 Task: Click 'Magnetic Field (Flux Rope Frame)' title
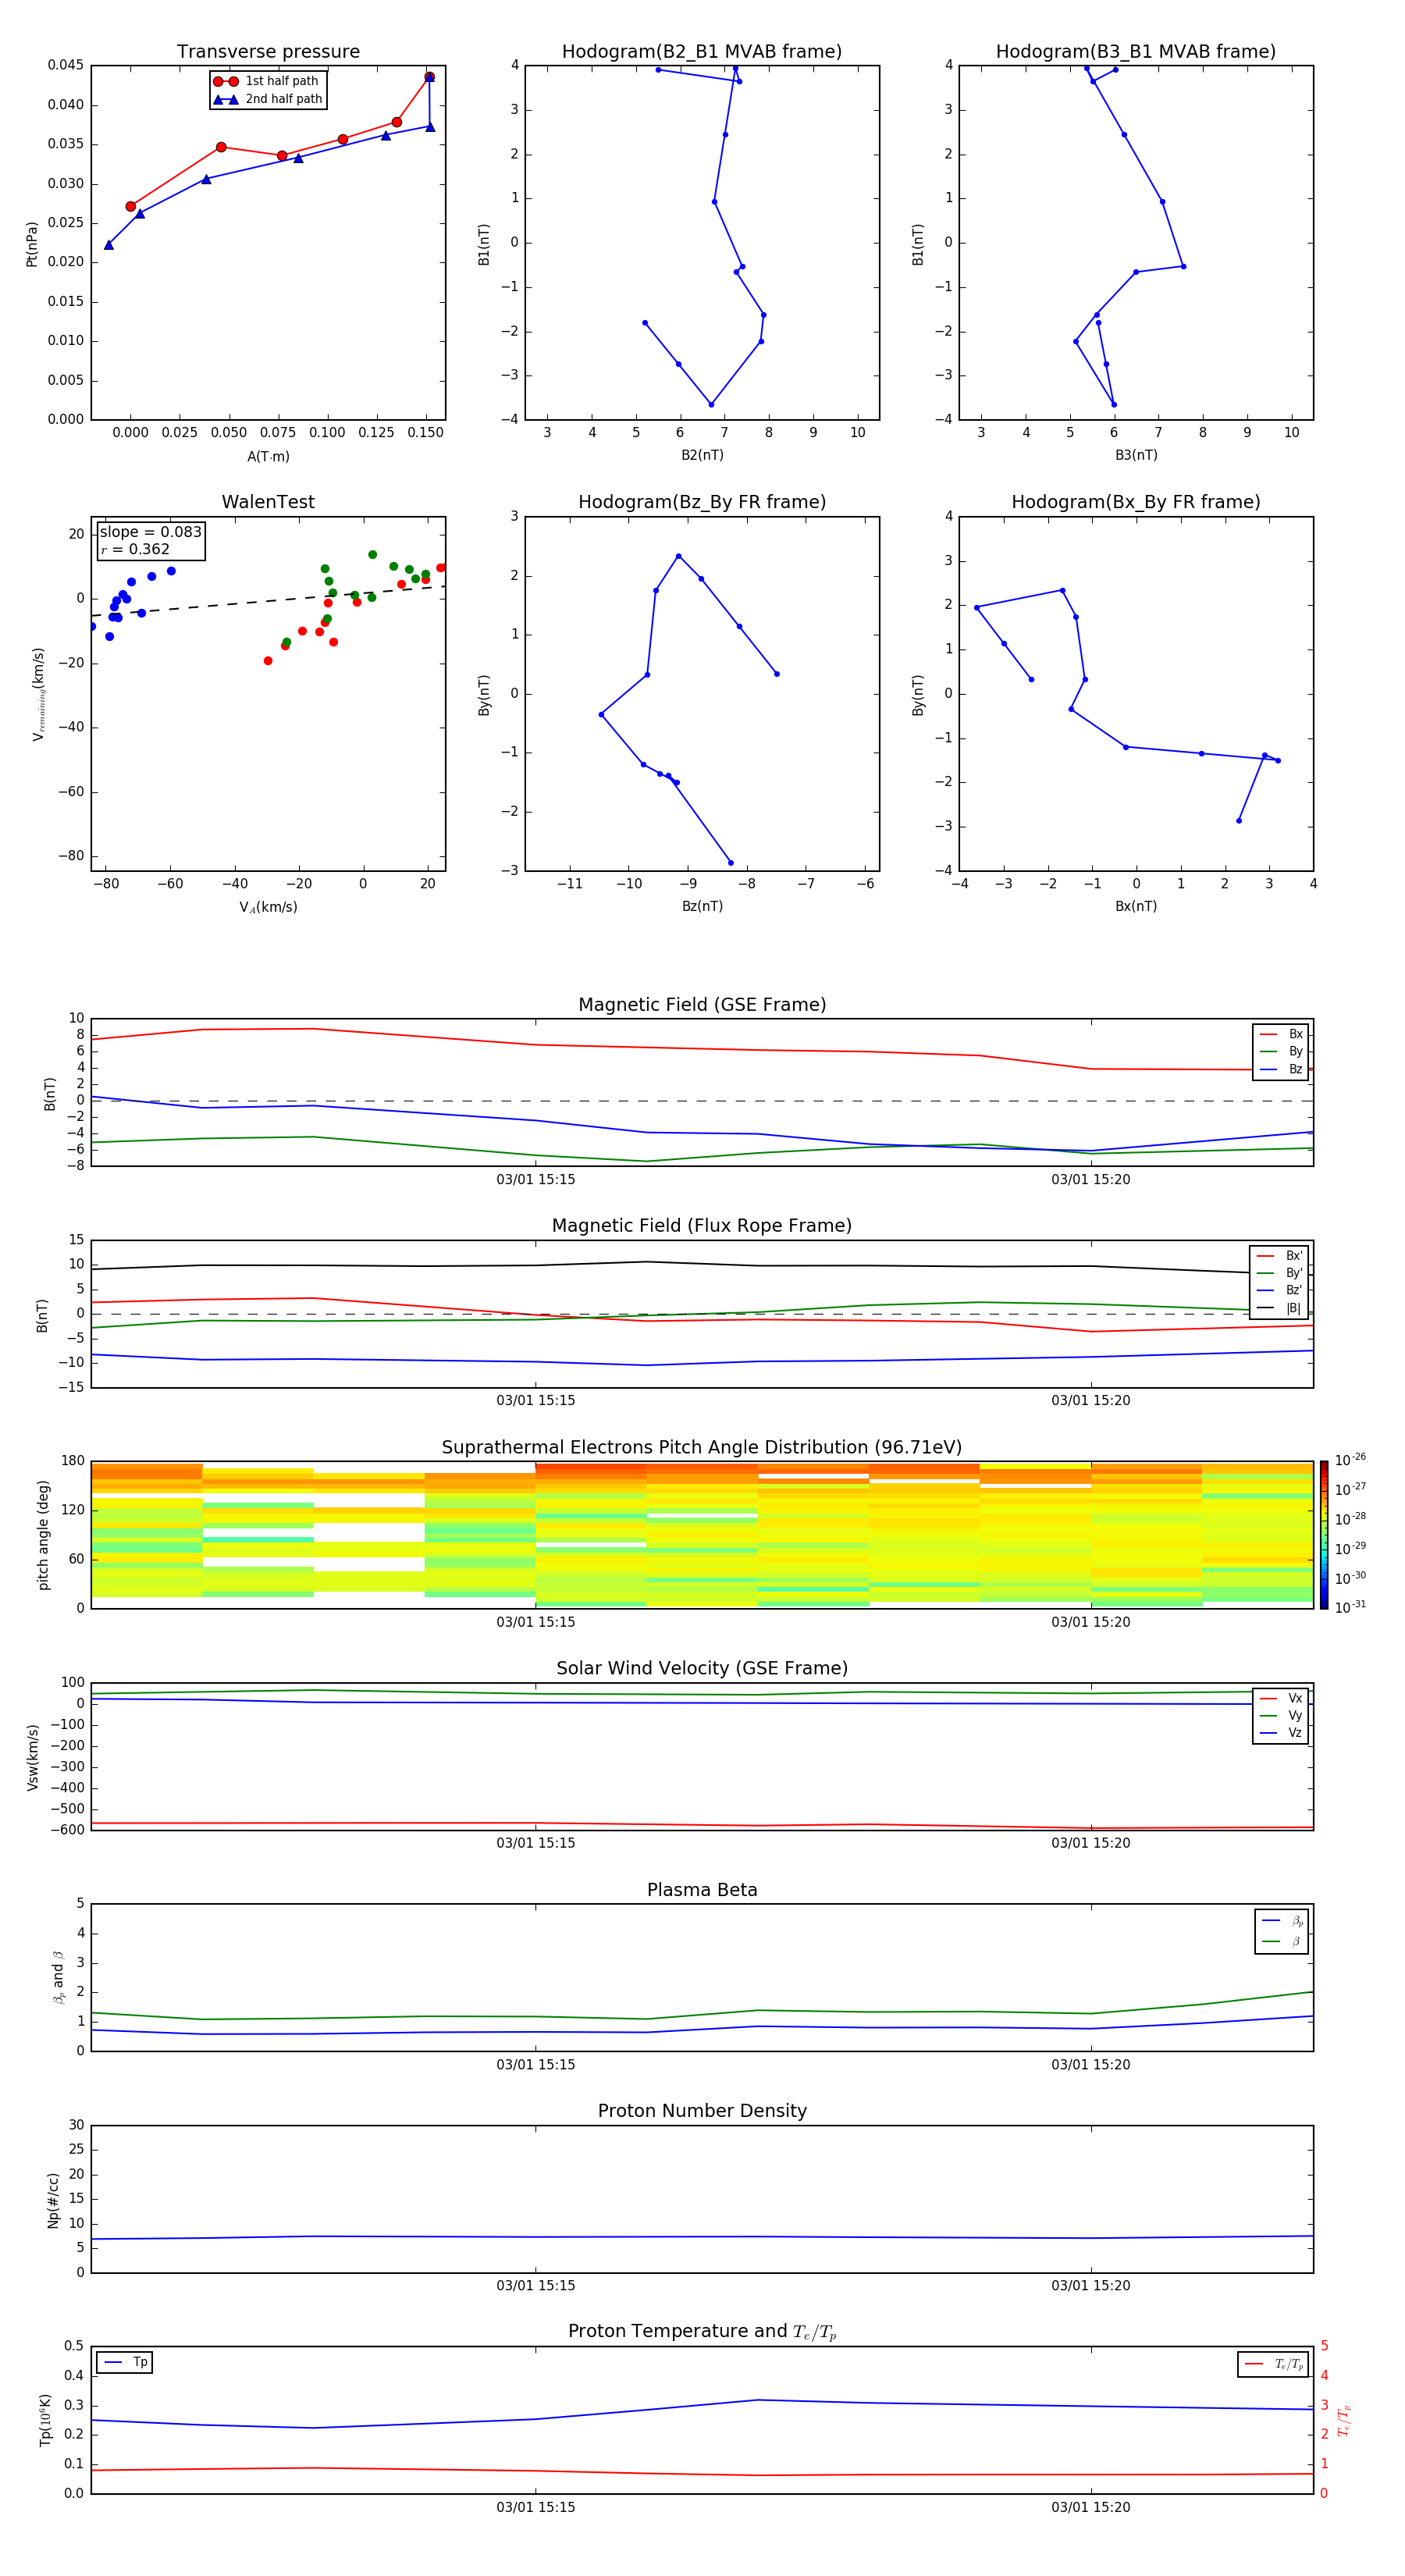(702, 1226)
